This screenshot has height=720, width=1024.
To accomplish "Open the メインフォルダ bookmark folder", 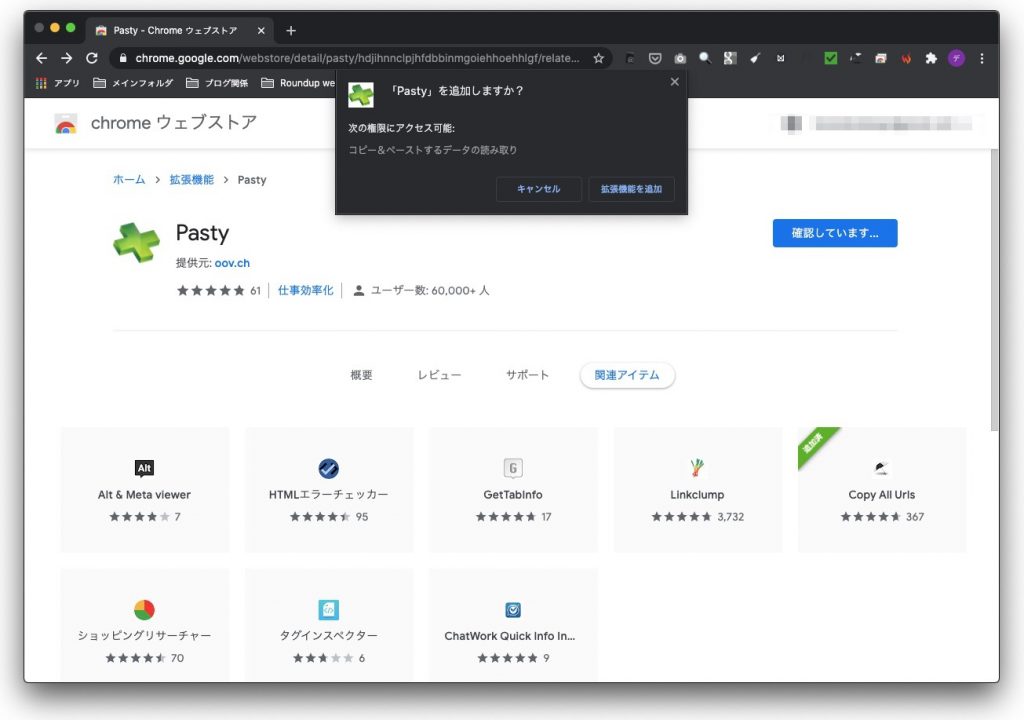I will [x=133, y=83].
